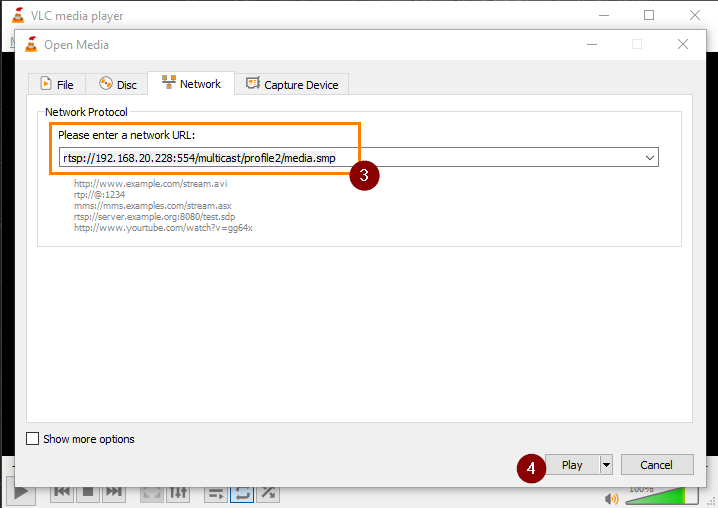The image size is (718, 508).
Task: Toggle the playlist view in VLC
Action: click(216, 493)
